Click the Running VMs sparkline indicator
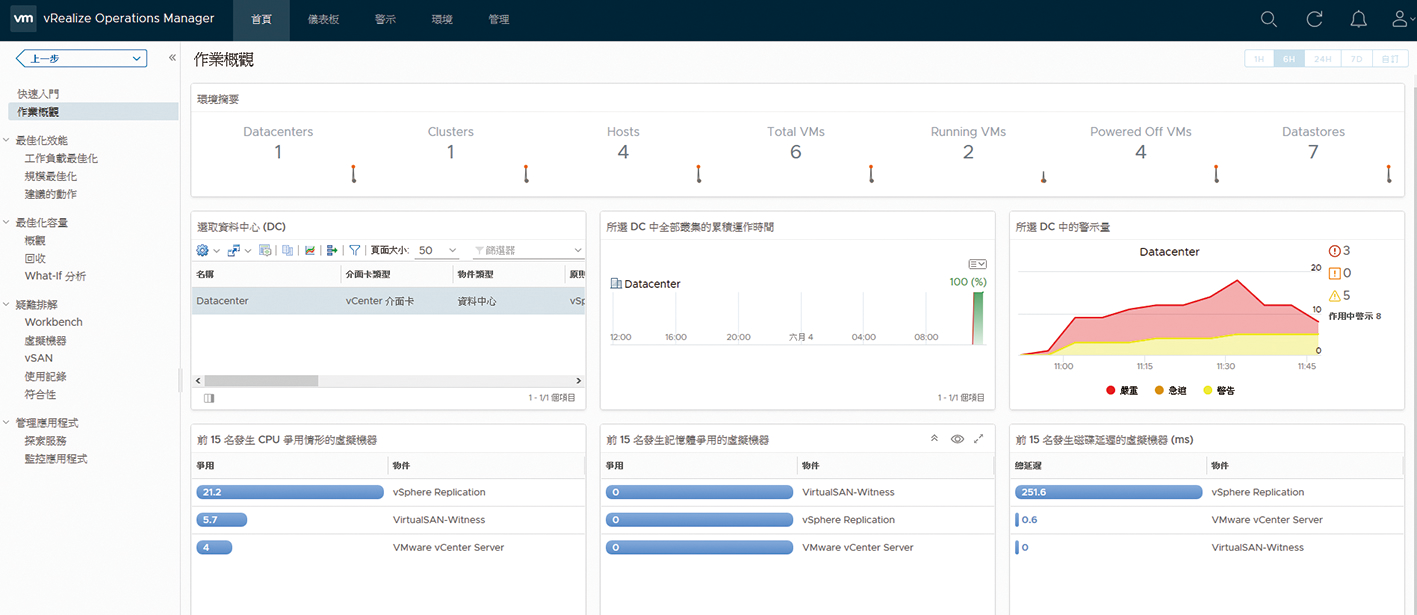The image size is (1417, 615). click(x=1043, y=177)
